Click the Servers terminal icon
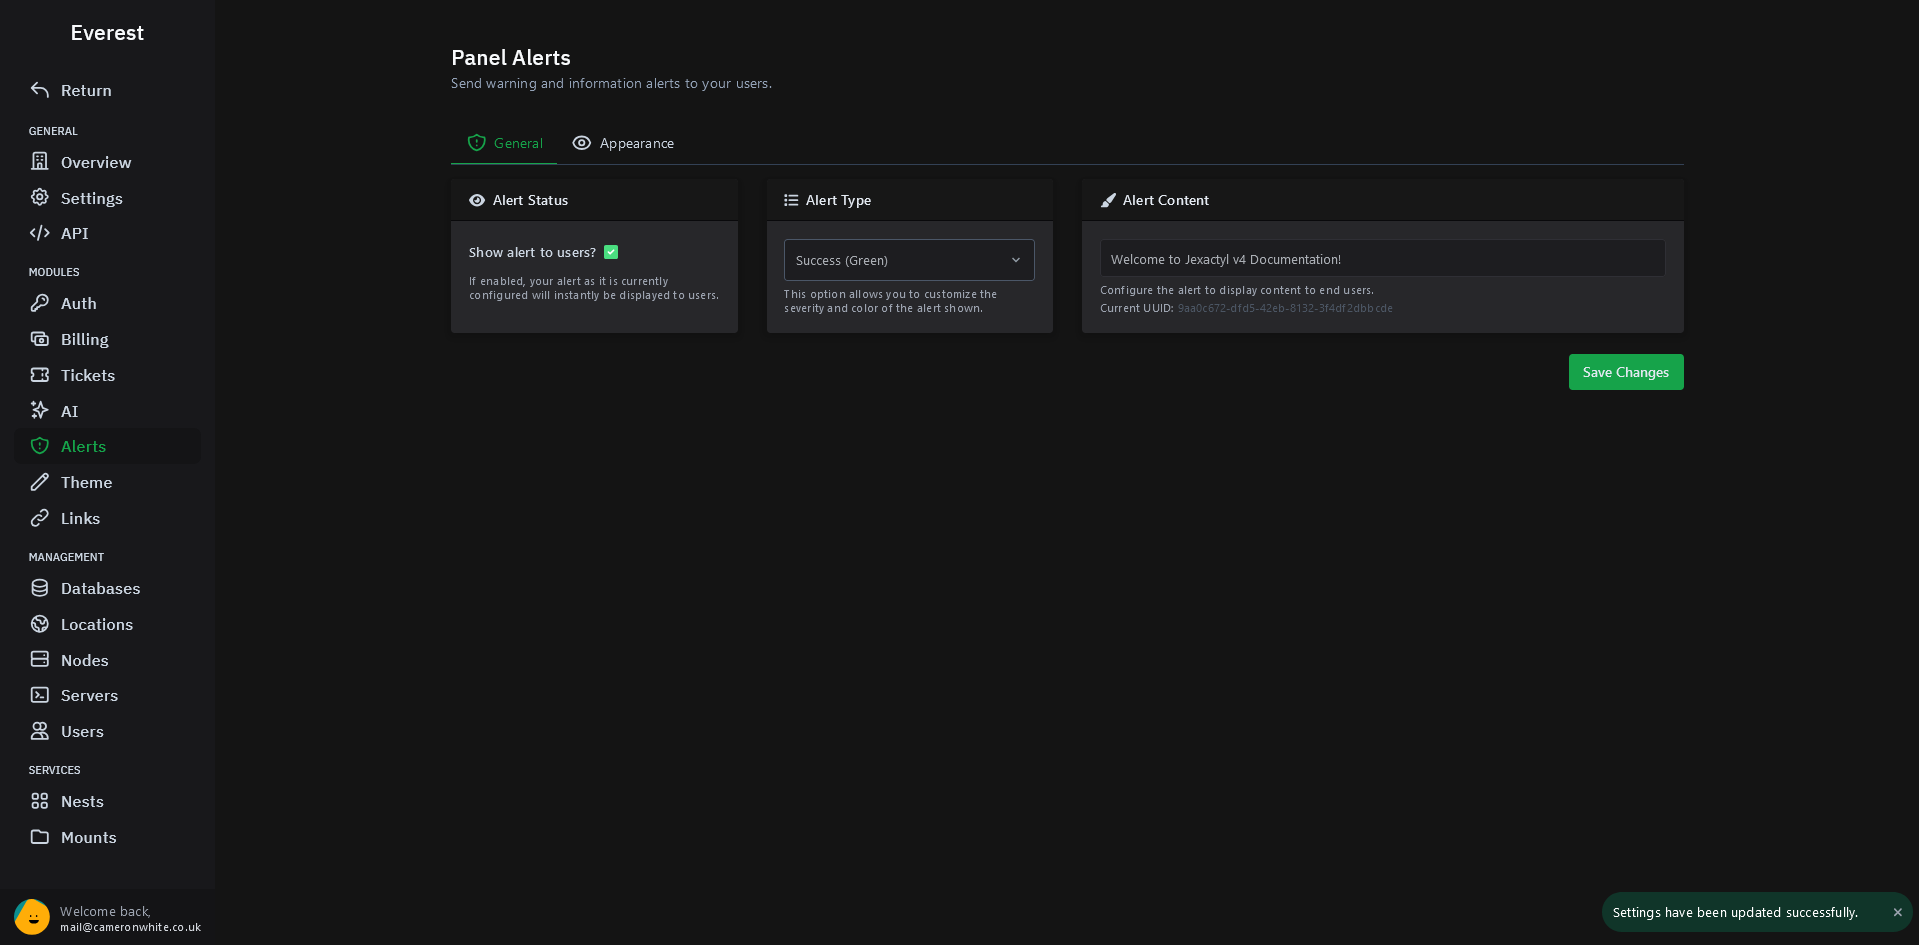Image resolution: width=1920 pixels, height=945 pixels. (x=40, y=695)
